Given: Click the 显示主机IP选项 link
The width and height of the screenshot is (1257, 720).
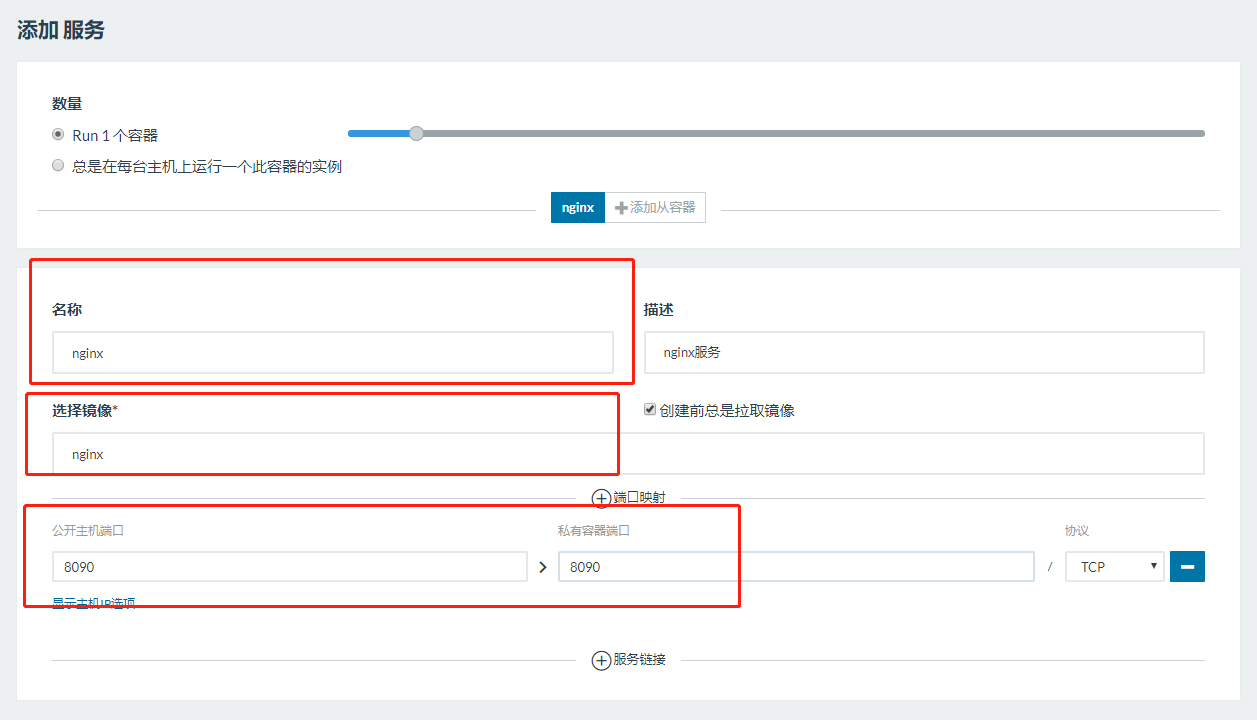Looking at the screenshot, I should 94,604.
